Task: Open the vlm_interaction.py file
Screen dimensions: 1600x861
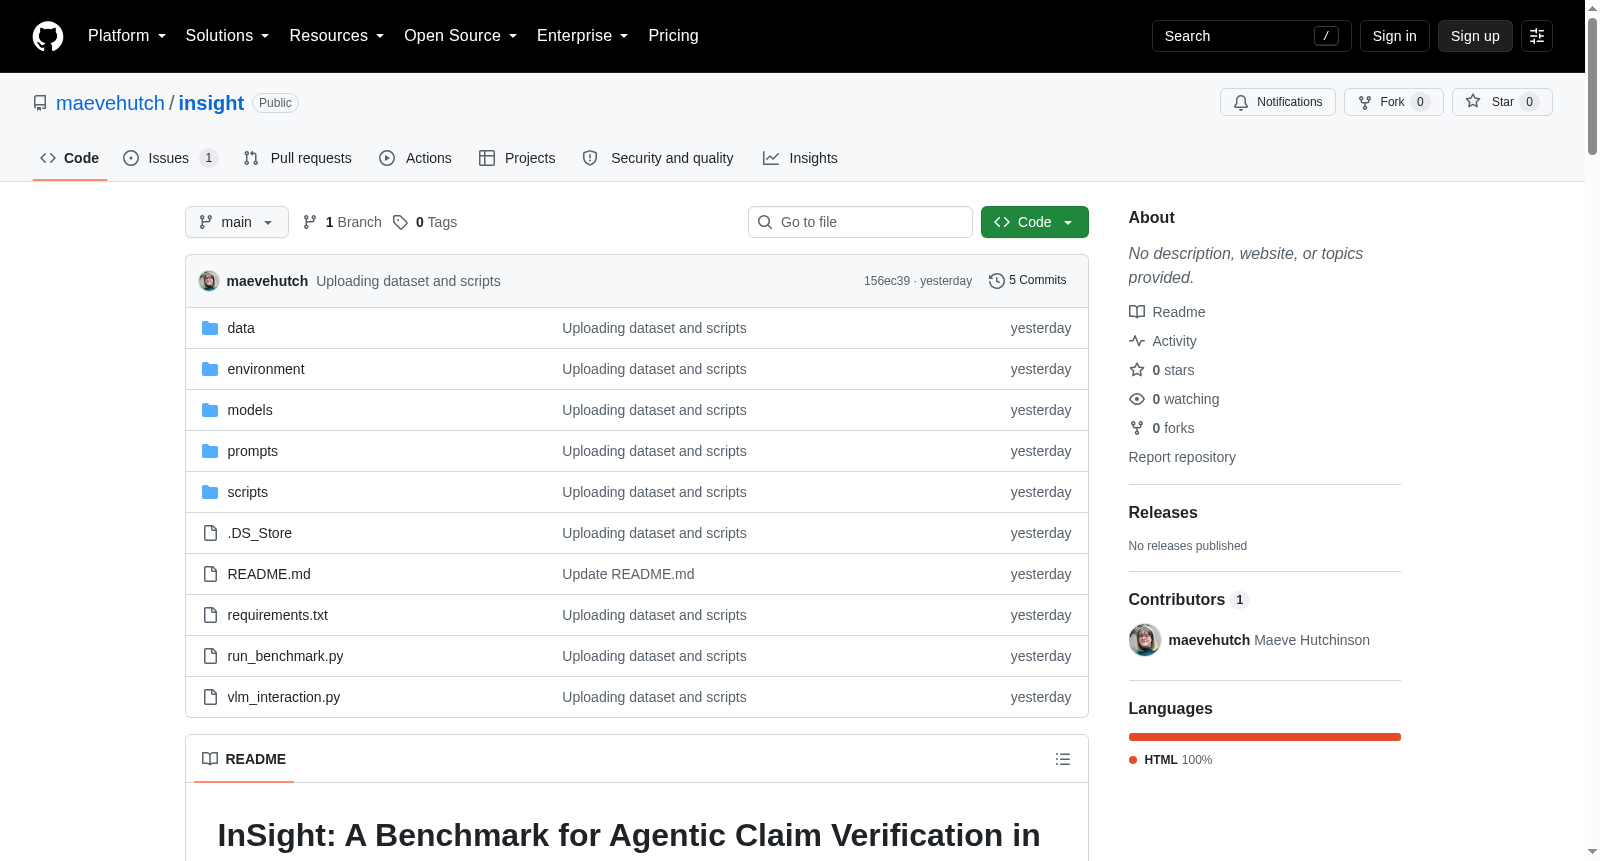Action: (x=284, y=697)
